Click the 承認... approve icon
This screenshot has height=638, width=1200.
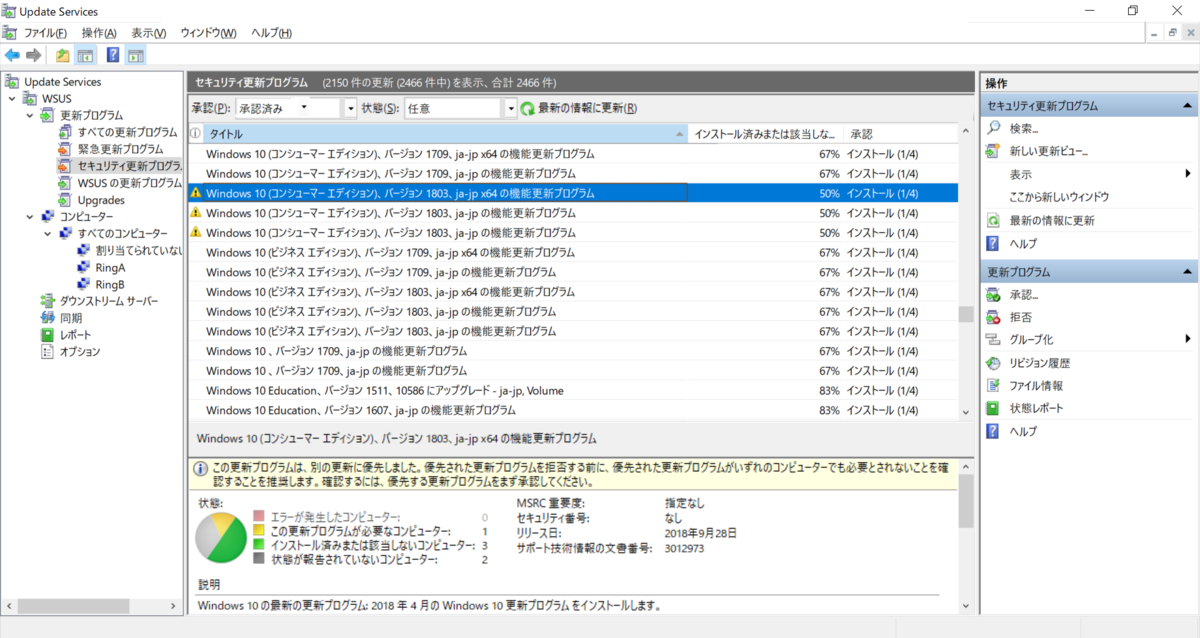(x=993, y=295)
